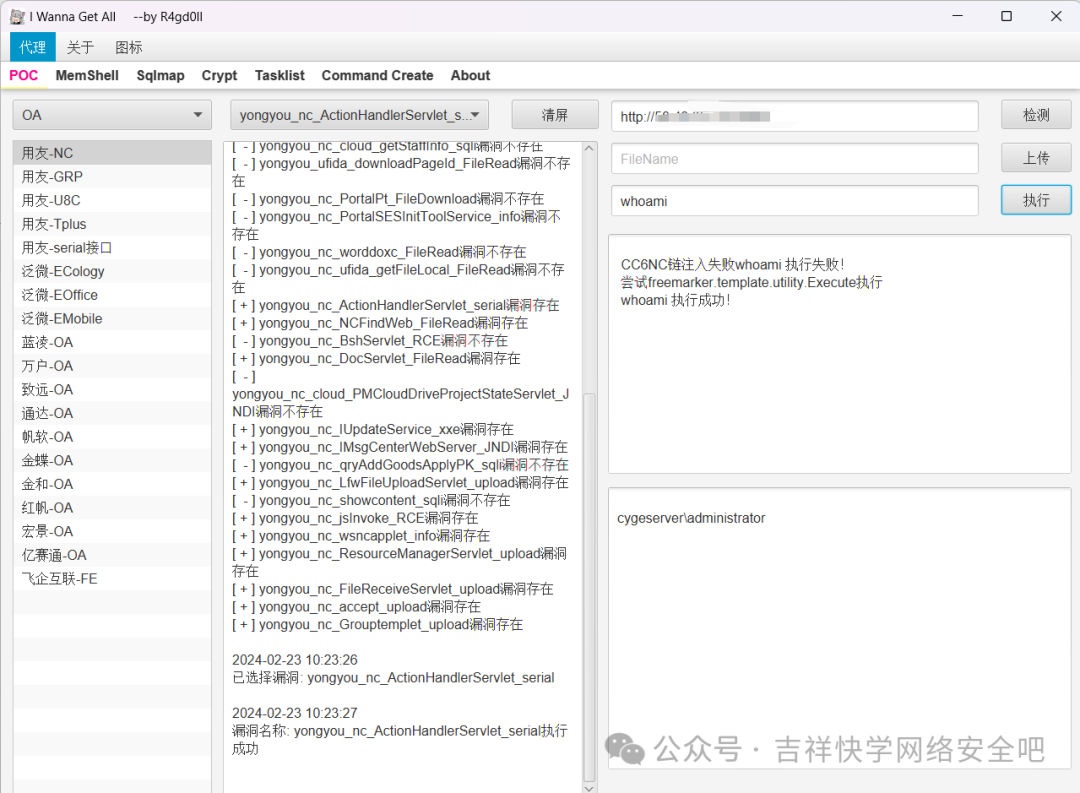This screenshot has width=1080, height=793.
Task: Select 金蝶-OA in the list
Action: (x=112, y=460)
